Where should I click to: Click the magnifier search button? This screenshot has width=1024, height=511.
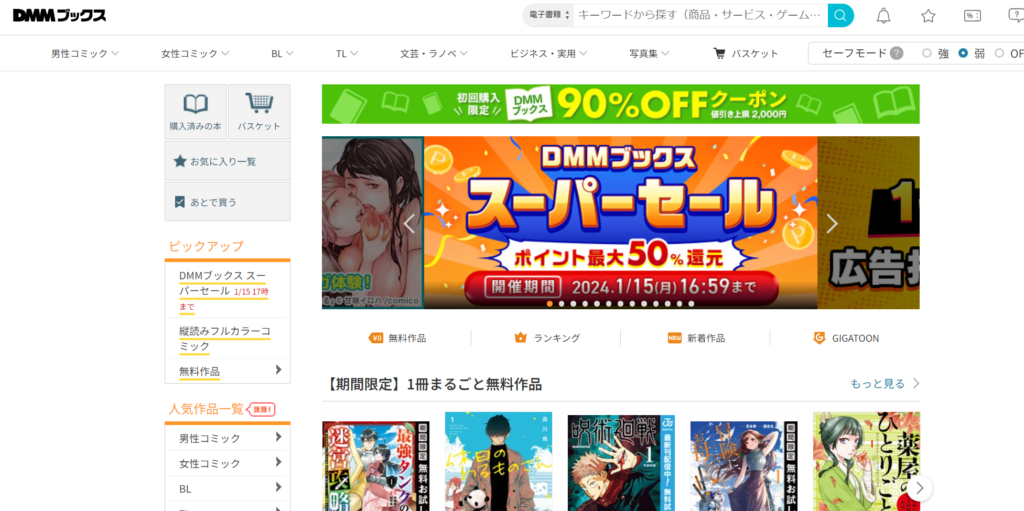point(840,15)
